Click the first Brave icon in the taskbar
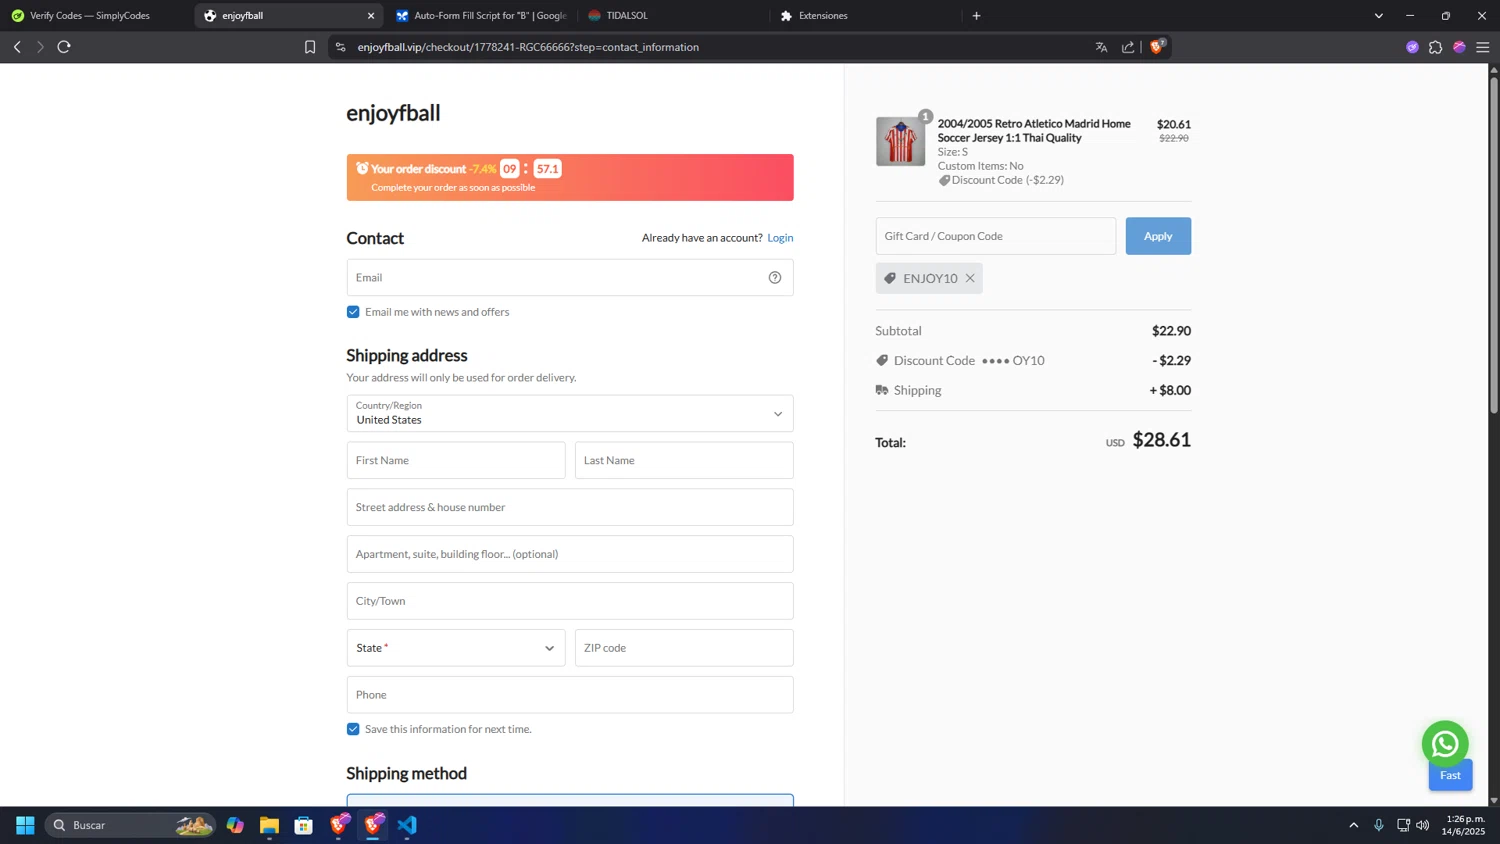The height and width of the screenshot is (844, 1500). [339, 825]
